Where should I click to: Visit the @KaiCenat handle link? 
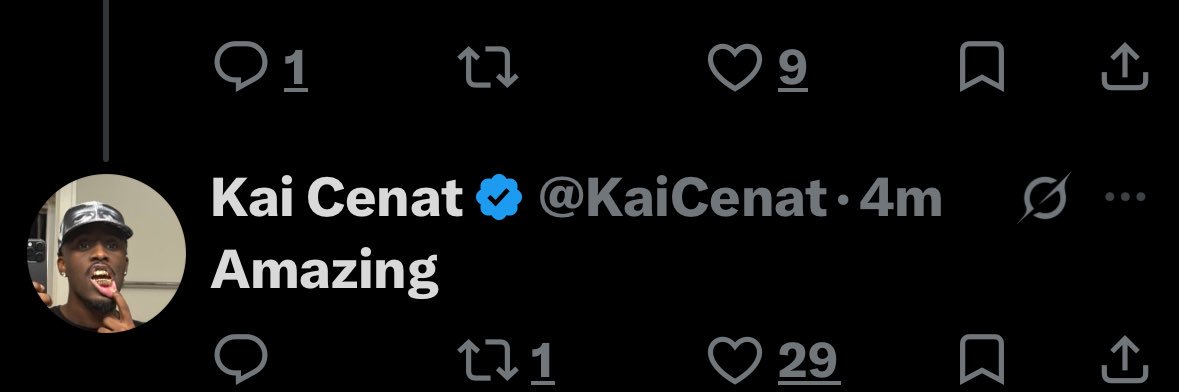click(x=682, y=199)
